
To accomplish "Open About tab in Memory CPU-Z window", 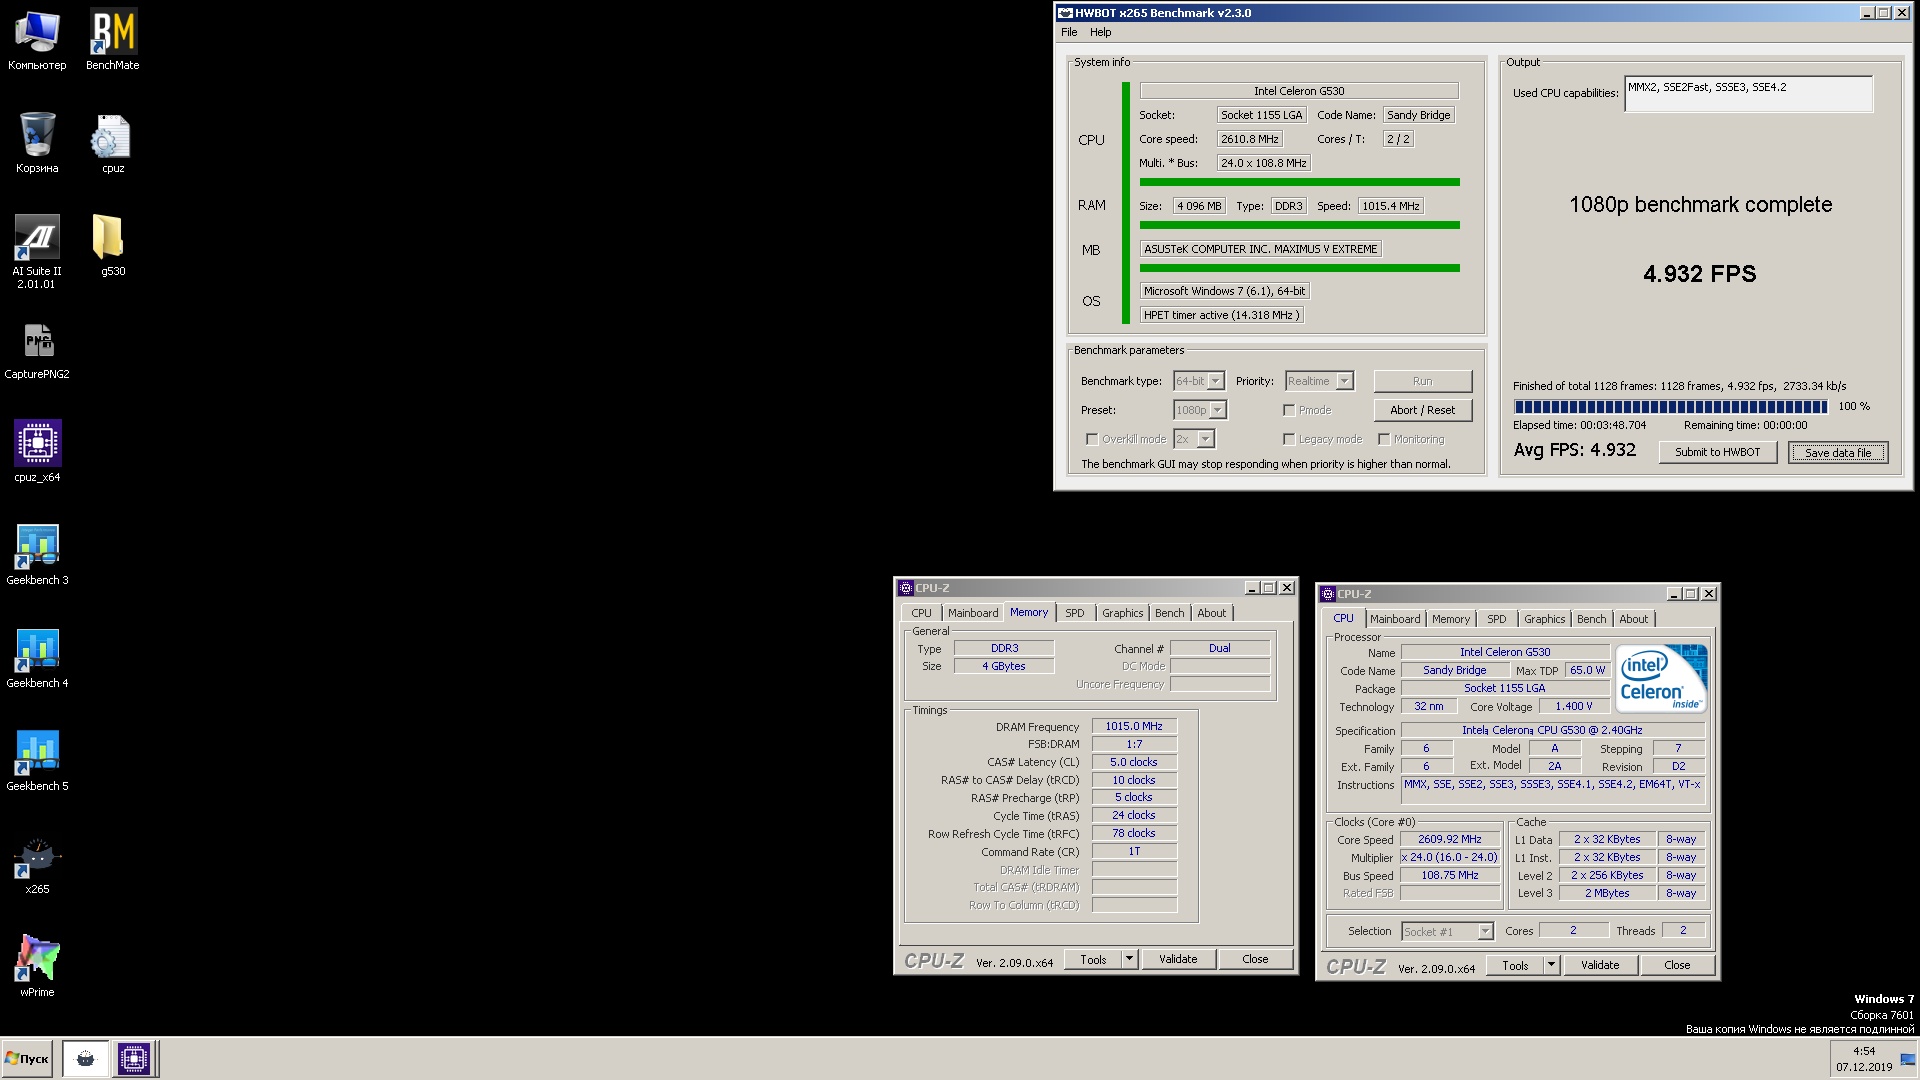I will 1211,613.
